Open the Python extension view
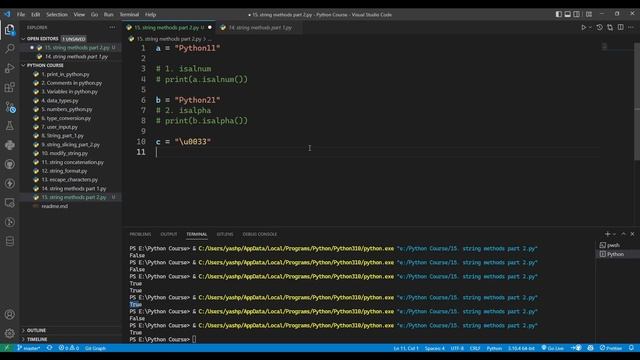The image size is (640, 360). point(9,145)
